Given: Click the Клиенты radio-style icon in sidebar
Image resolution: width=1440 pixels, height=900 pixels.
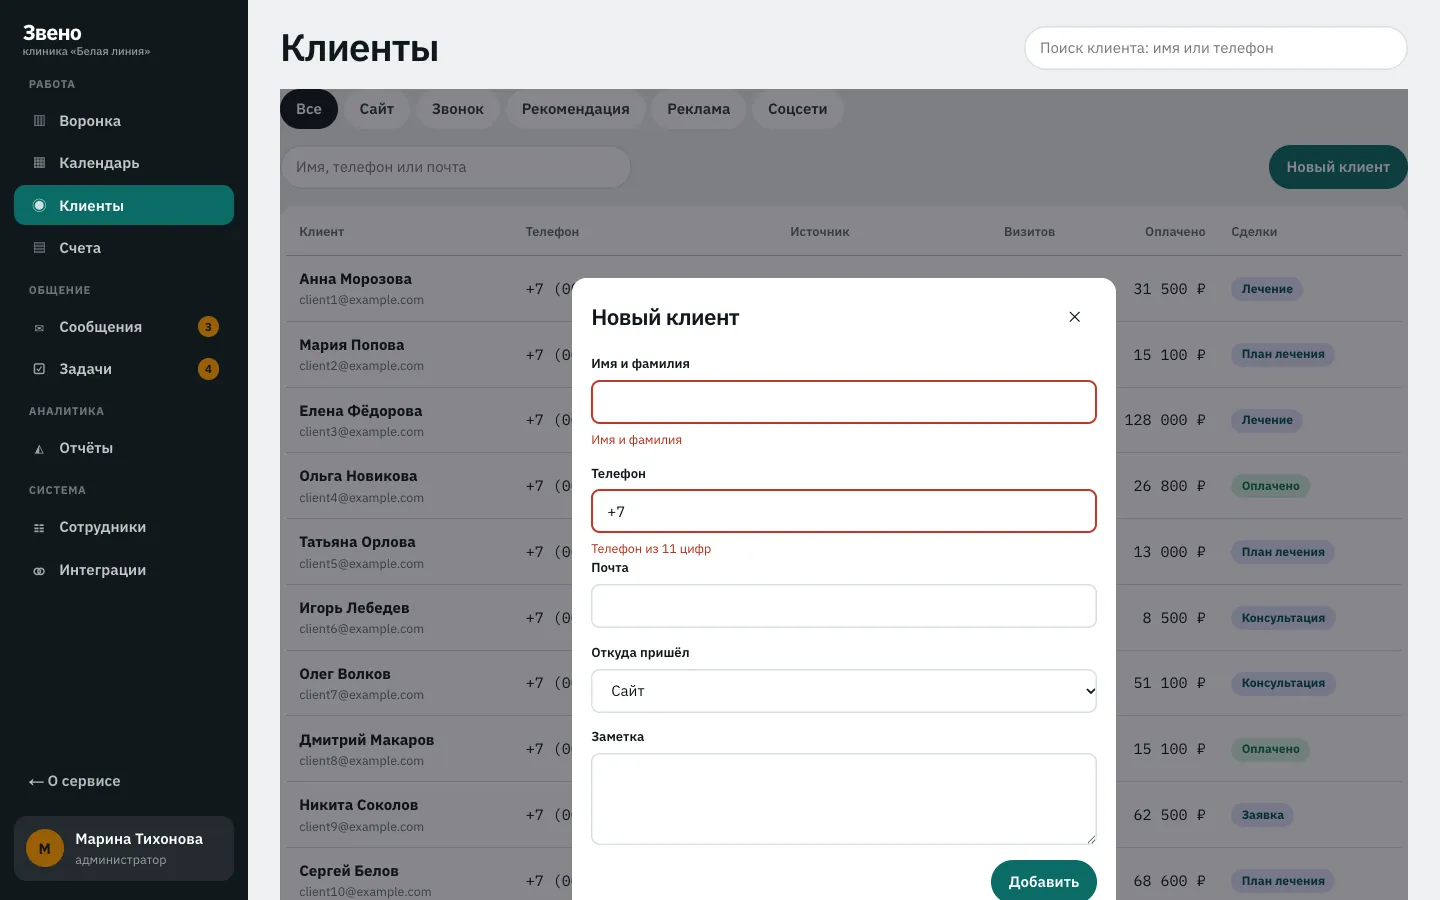Looking at the screenshot, I should click(40, 205).
